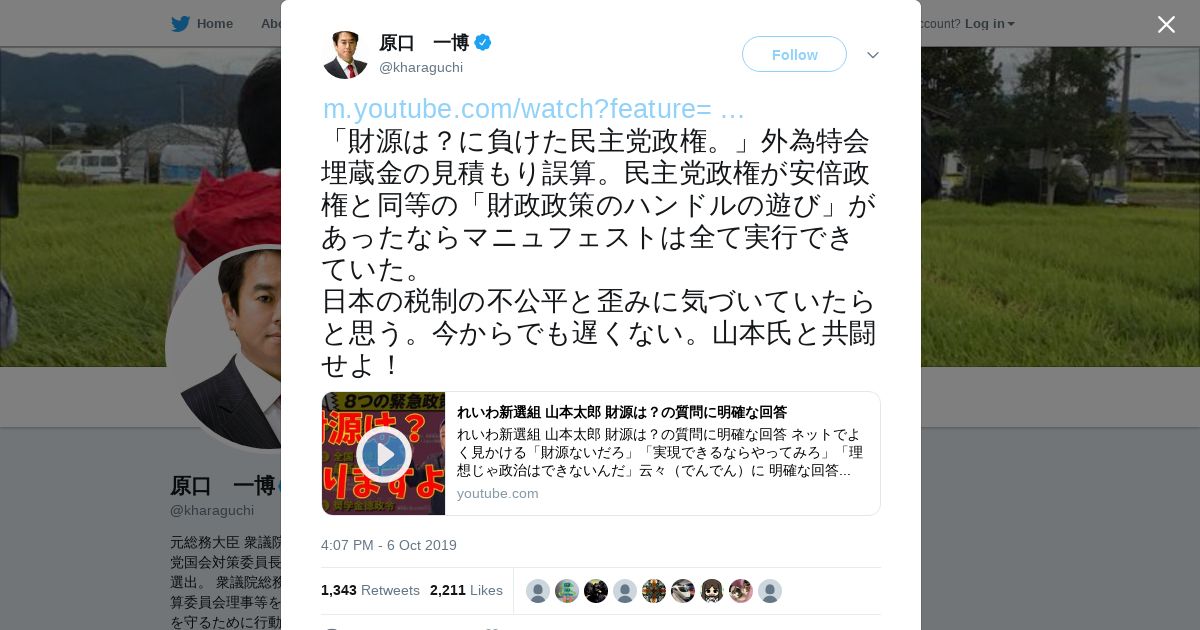This screenshot has height=630, width=1200.
Task: Close the tweet overlay with X
Action: (1166, 24)
